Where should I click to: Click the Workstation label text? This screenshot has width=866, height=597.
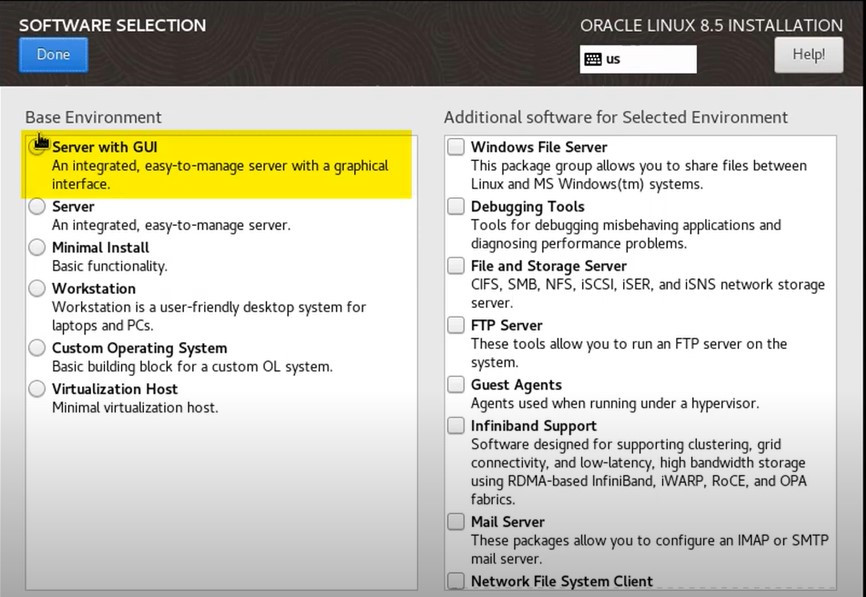93,288
